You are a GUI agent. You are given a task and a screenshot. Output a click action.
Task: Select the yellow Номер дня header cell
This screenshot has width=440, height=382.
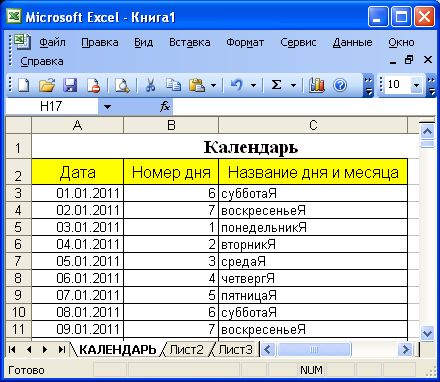click(171, 172)
